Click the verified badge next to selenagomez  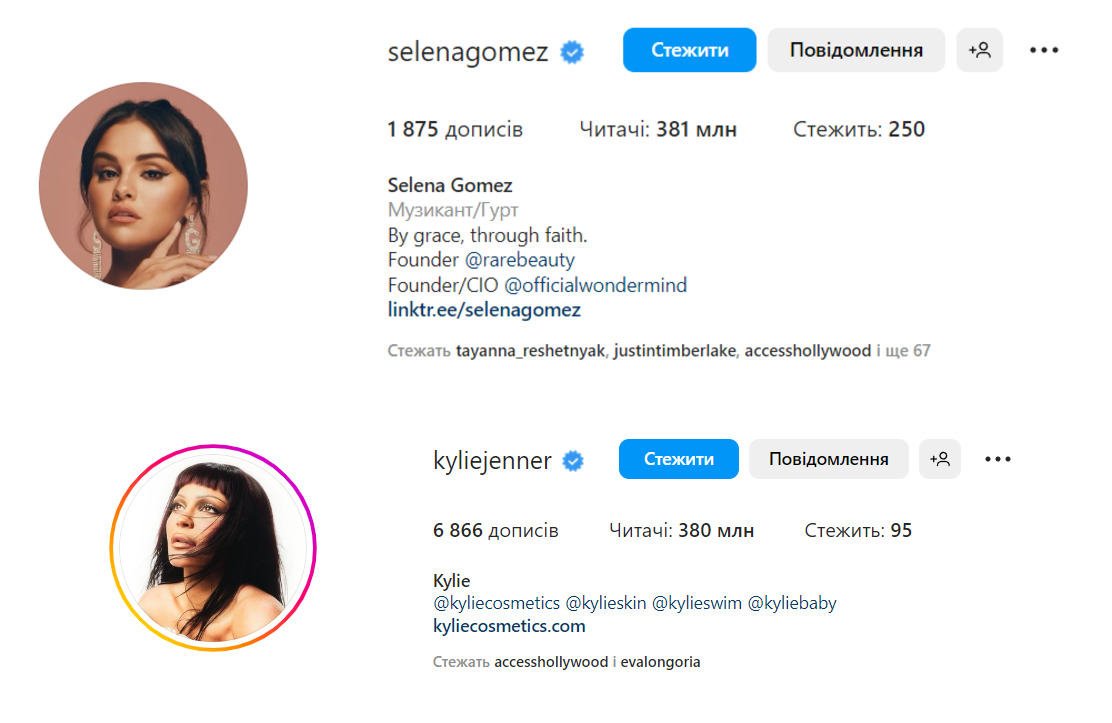[572, 52]
